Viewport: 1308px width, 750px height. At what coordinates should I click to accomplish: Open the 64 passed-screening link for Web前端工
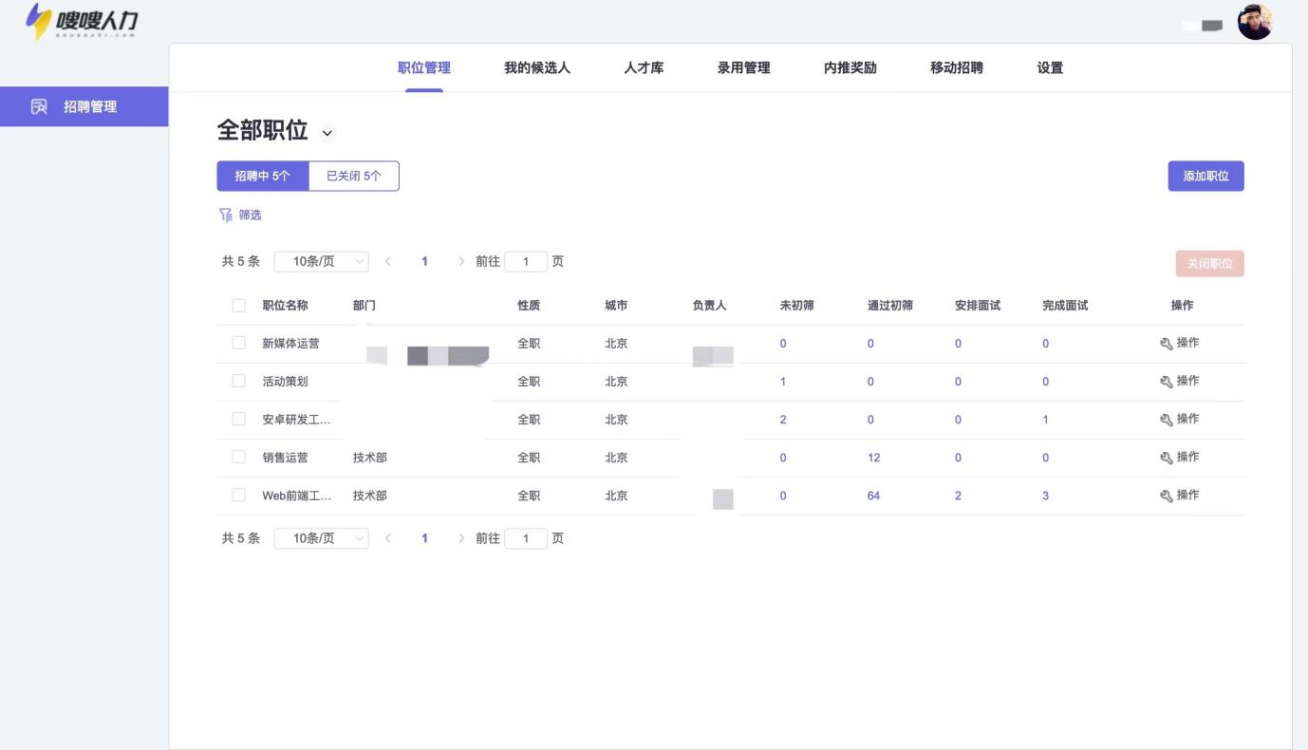[873, 495]
